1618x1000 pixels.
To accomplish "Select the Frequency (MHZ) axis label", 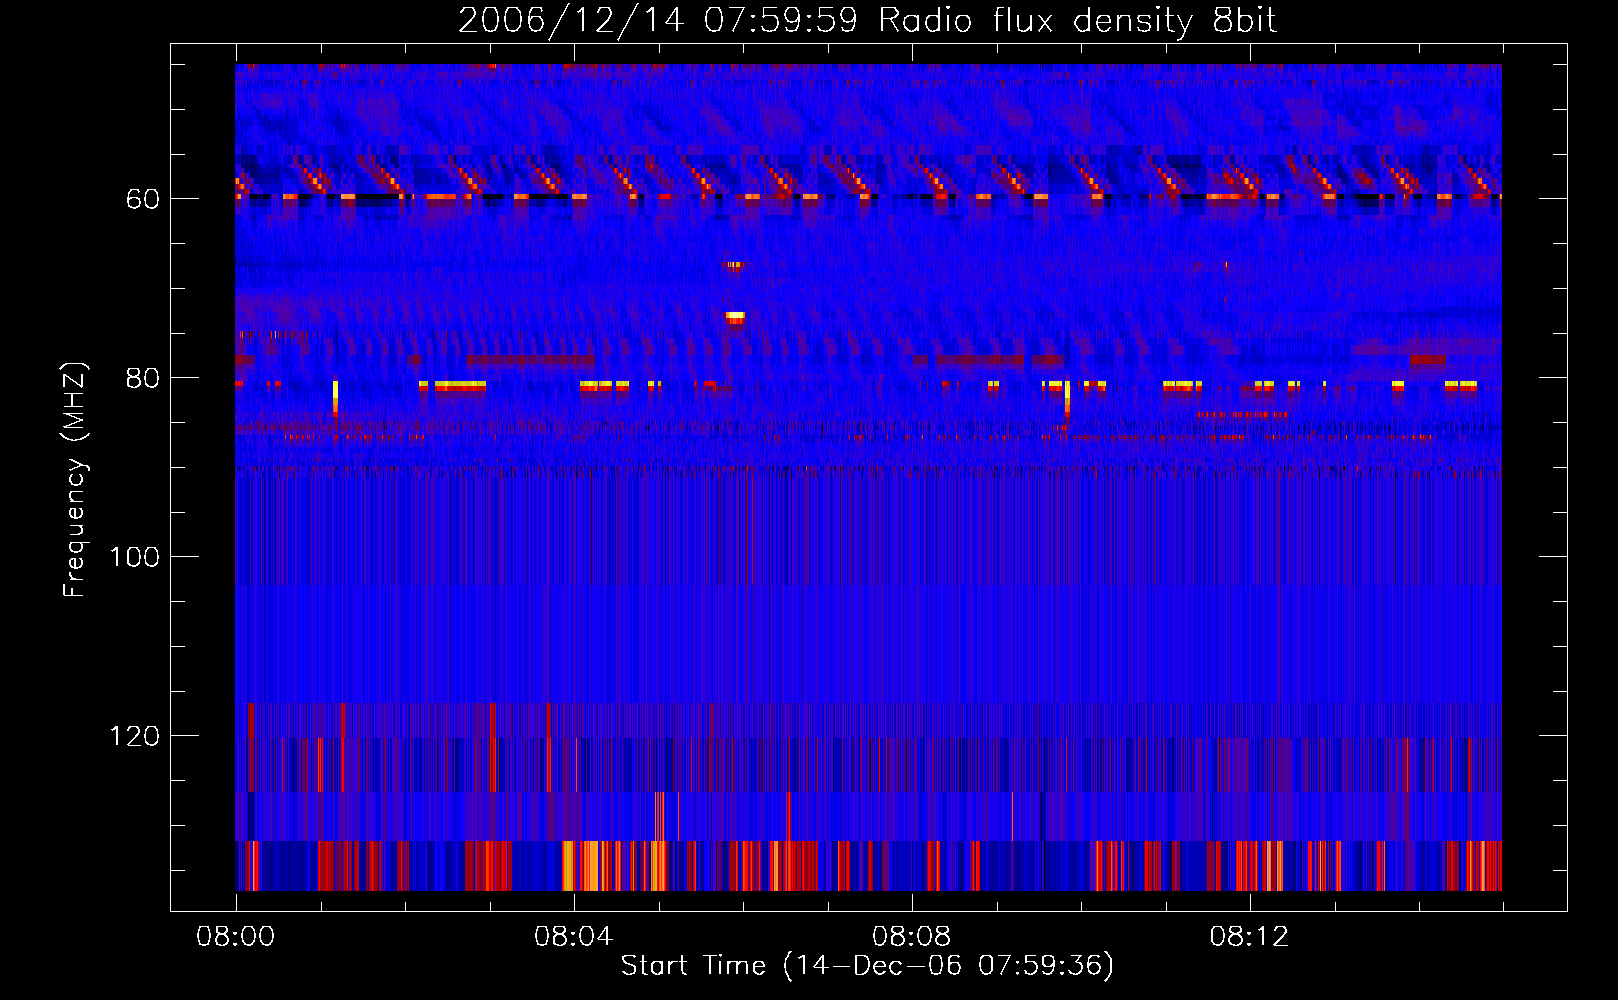I will click(x=75, y=479).
